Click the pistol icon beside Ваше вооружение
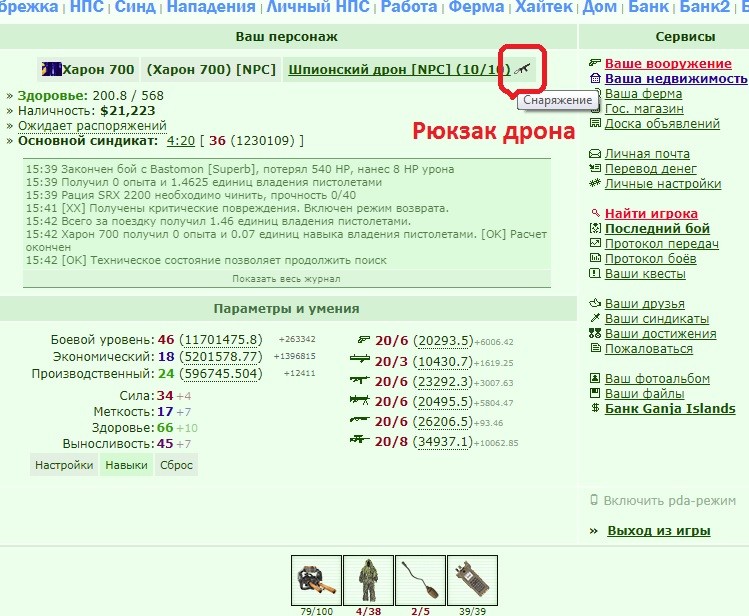749x616 pixels. pyautogui.click(x=595, y=62)
